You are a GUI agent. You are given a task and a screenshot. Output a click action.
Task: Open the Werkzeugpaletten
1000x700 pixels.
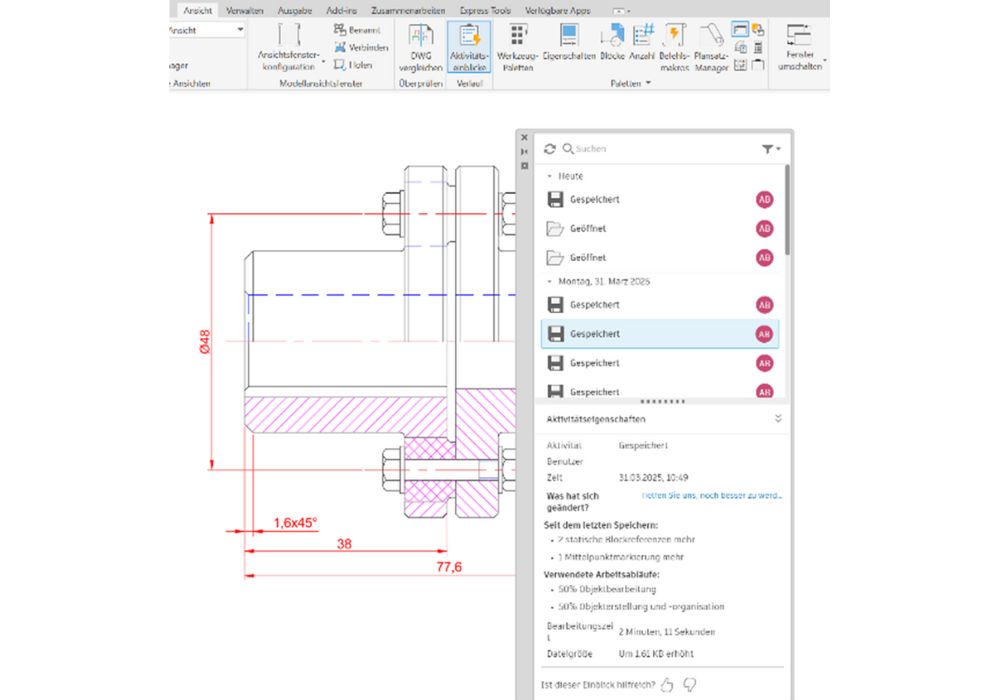518,50
